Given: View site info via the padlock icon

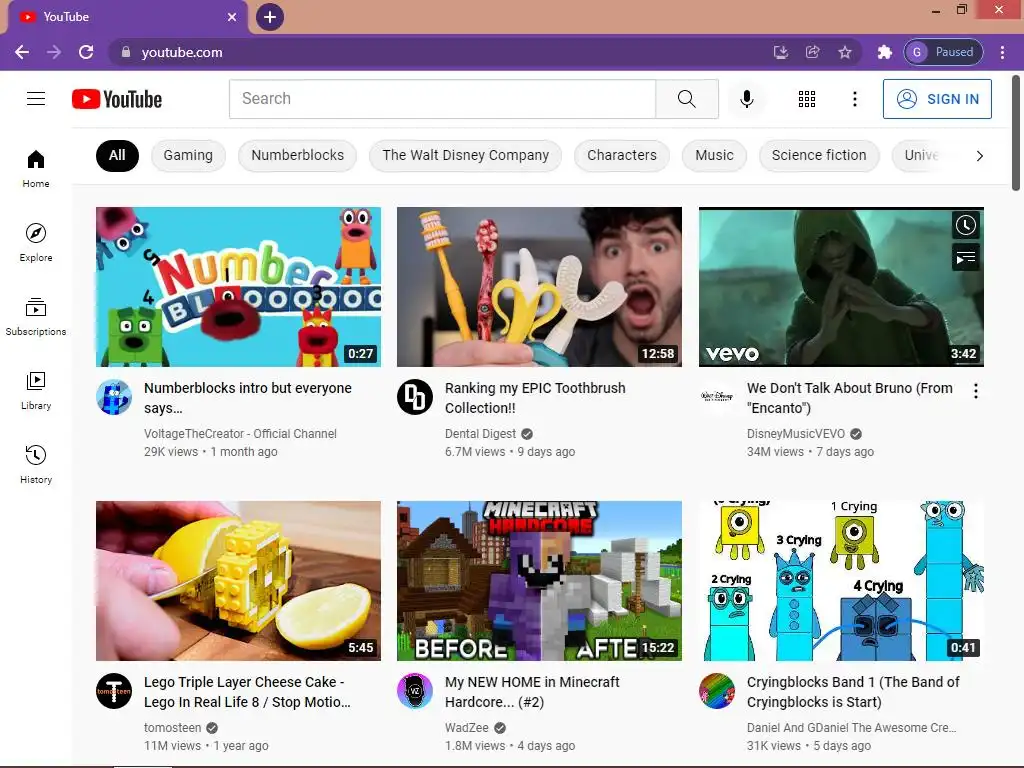Looking at the screenshot, I should coord(126,52).
